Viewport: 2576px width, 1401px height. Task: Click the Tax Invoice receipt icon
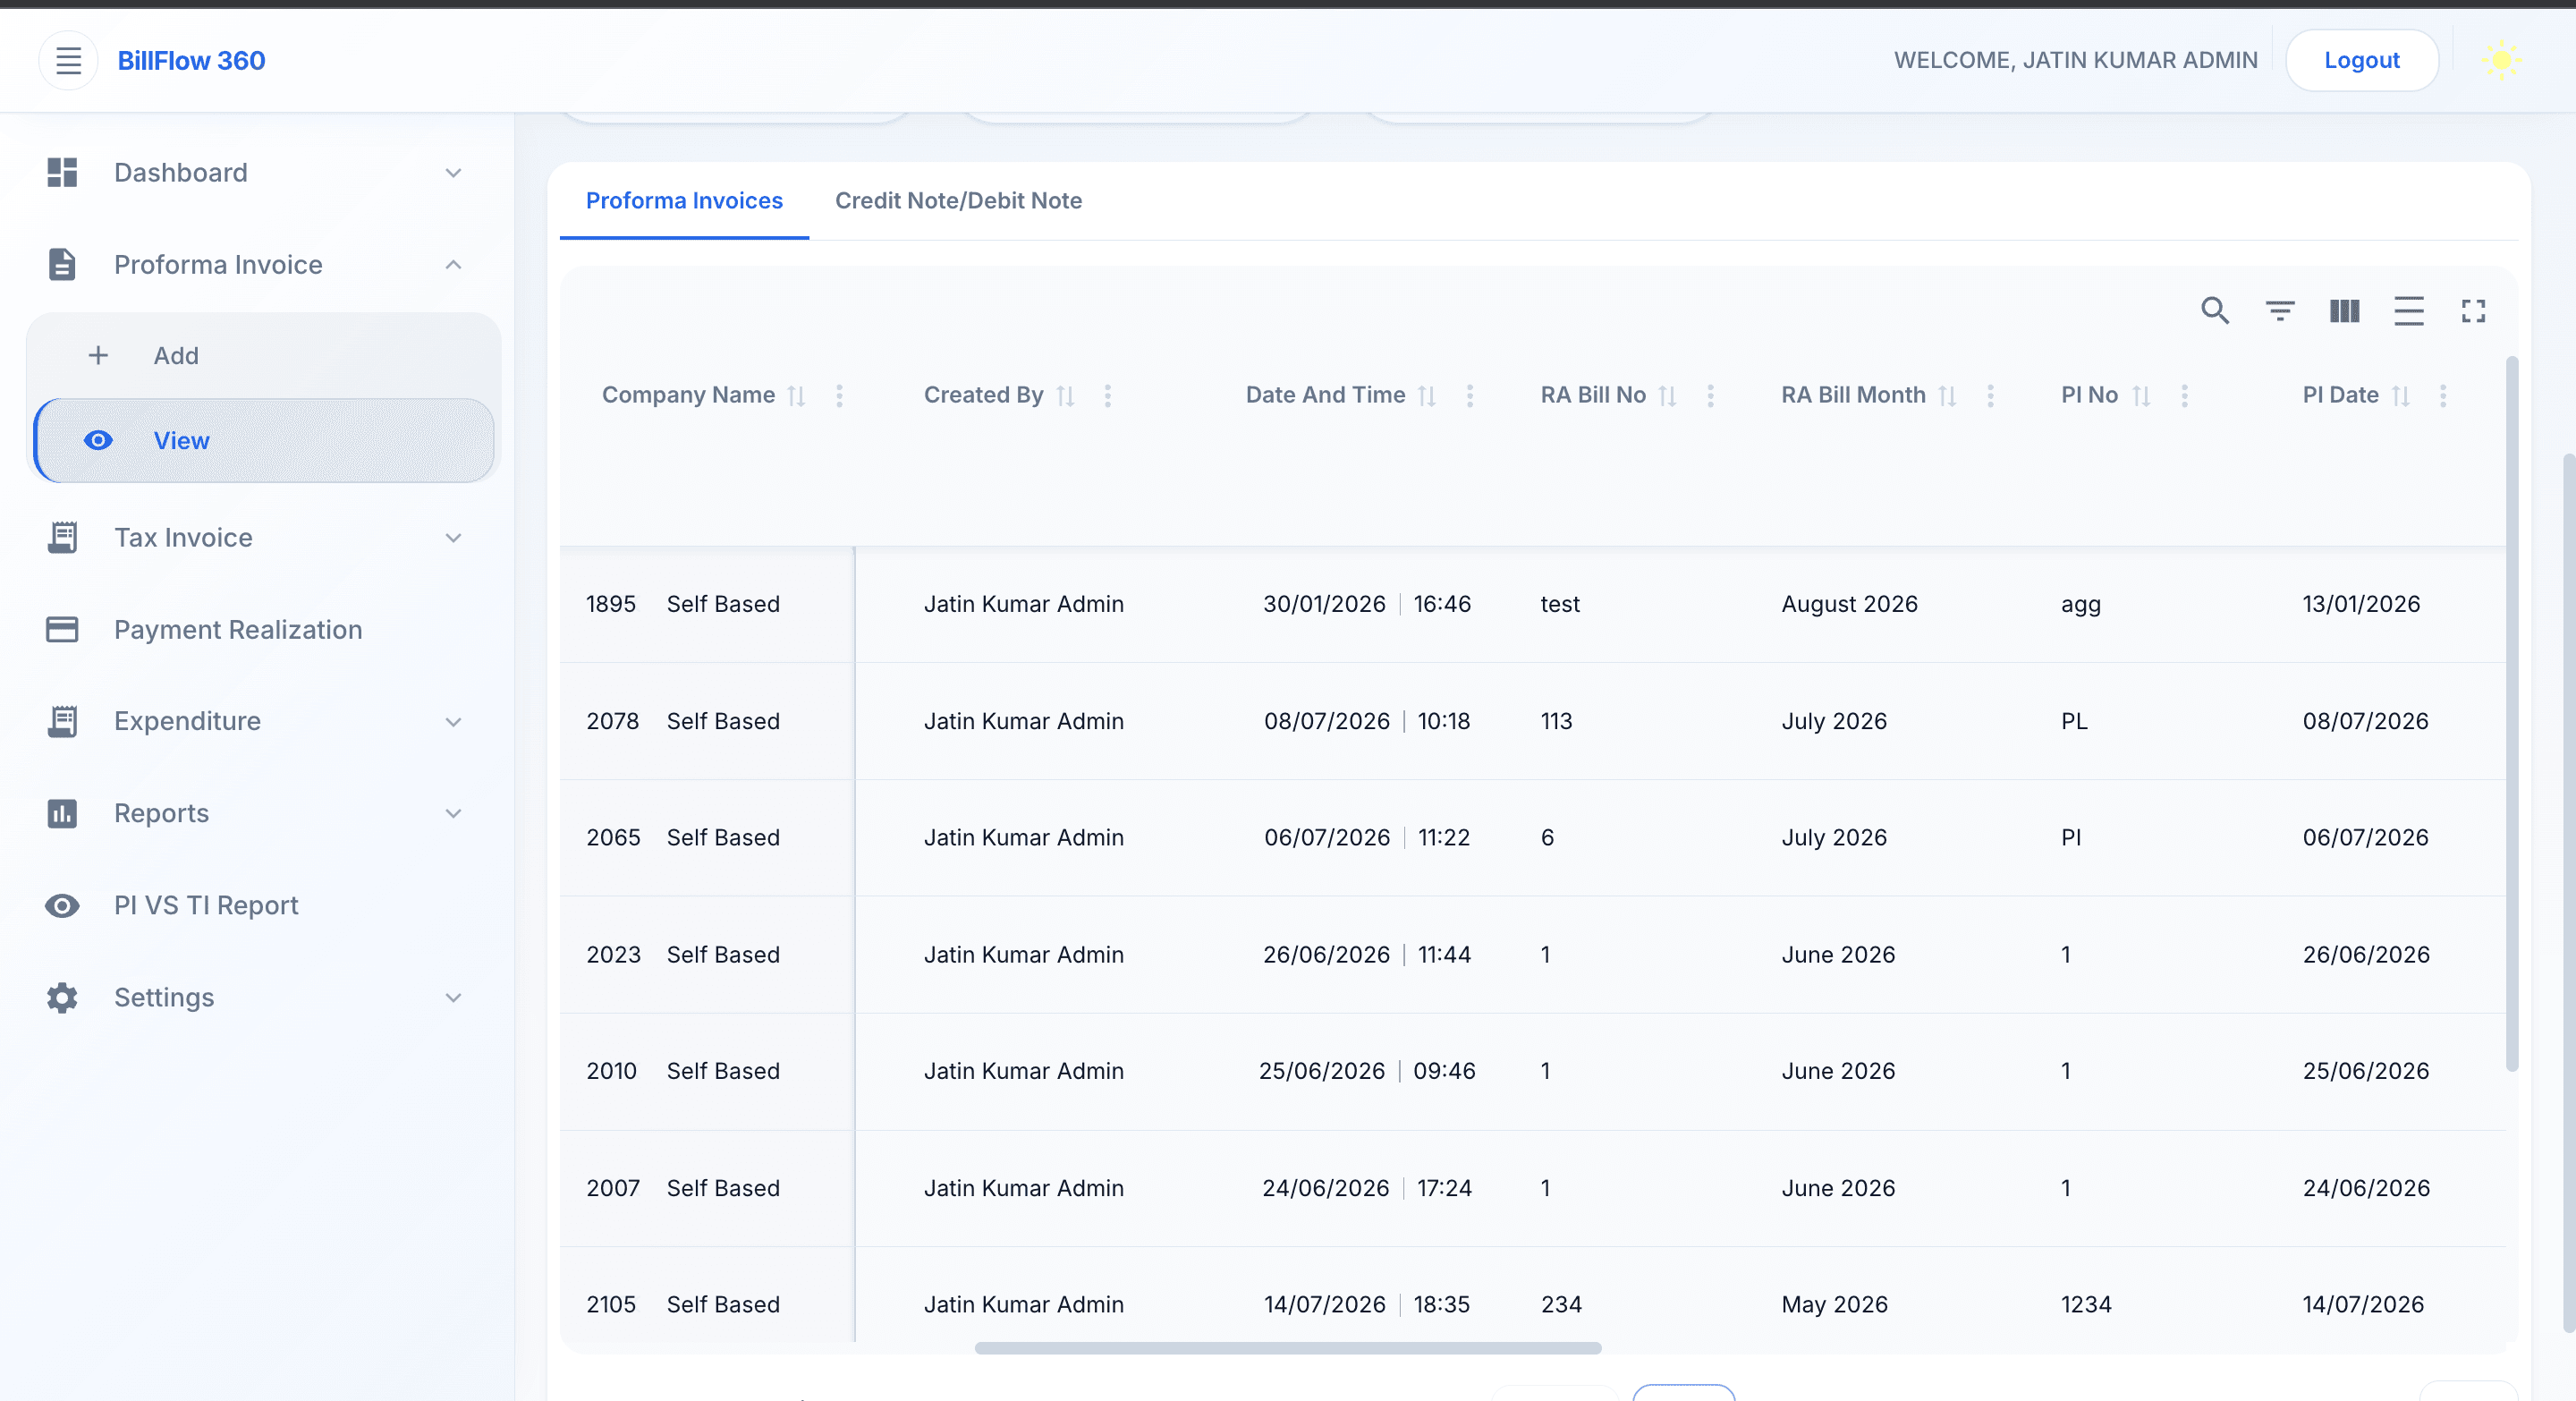62,537
